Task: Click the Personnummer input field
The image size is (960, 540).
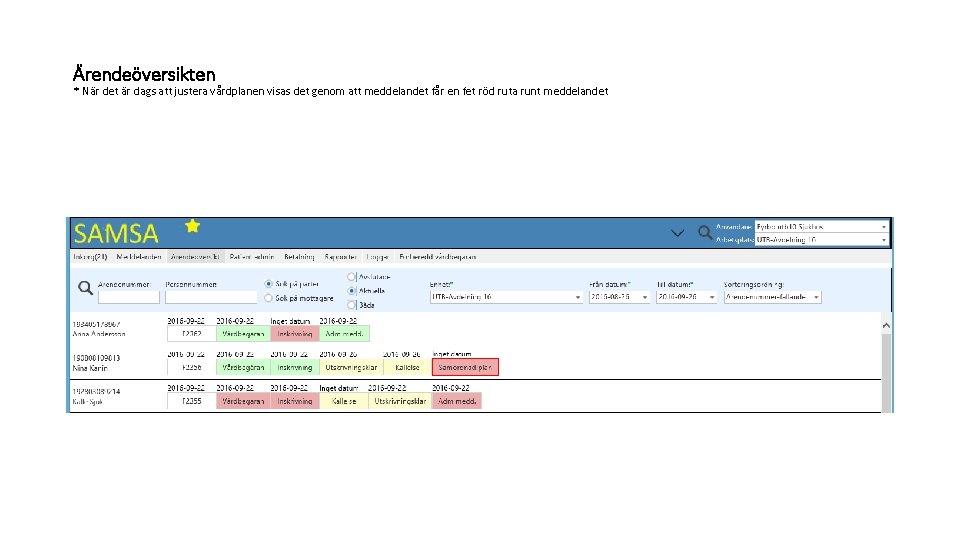Action: click(x=211, y=298)
